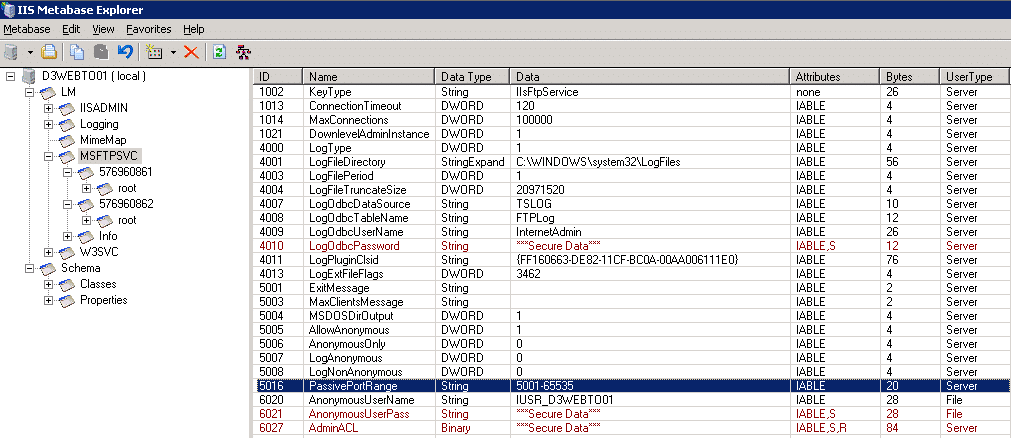
Task: Click the IIS Metabase Explorer title bar icon
Action: pyautogui.click(x=8, y=10)
